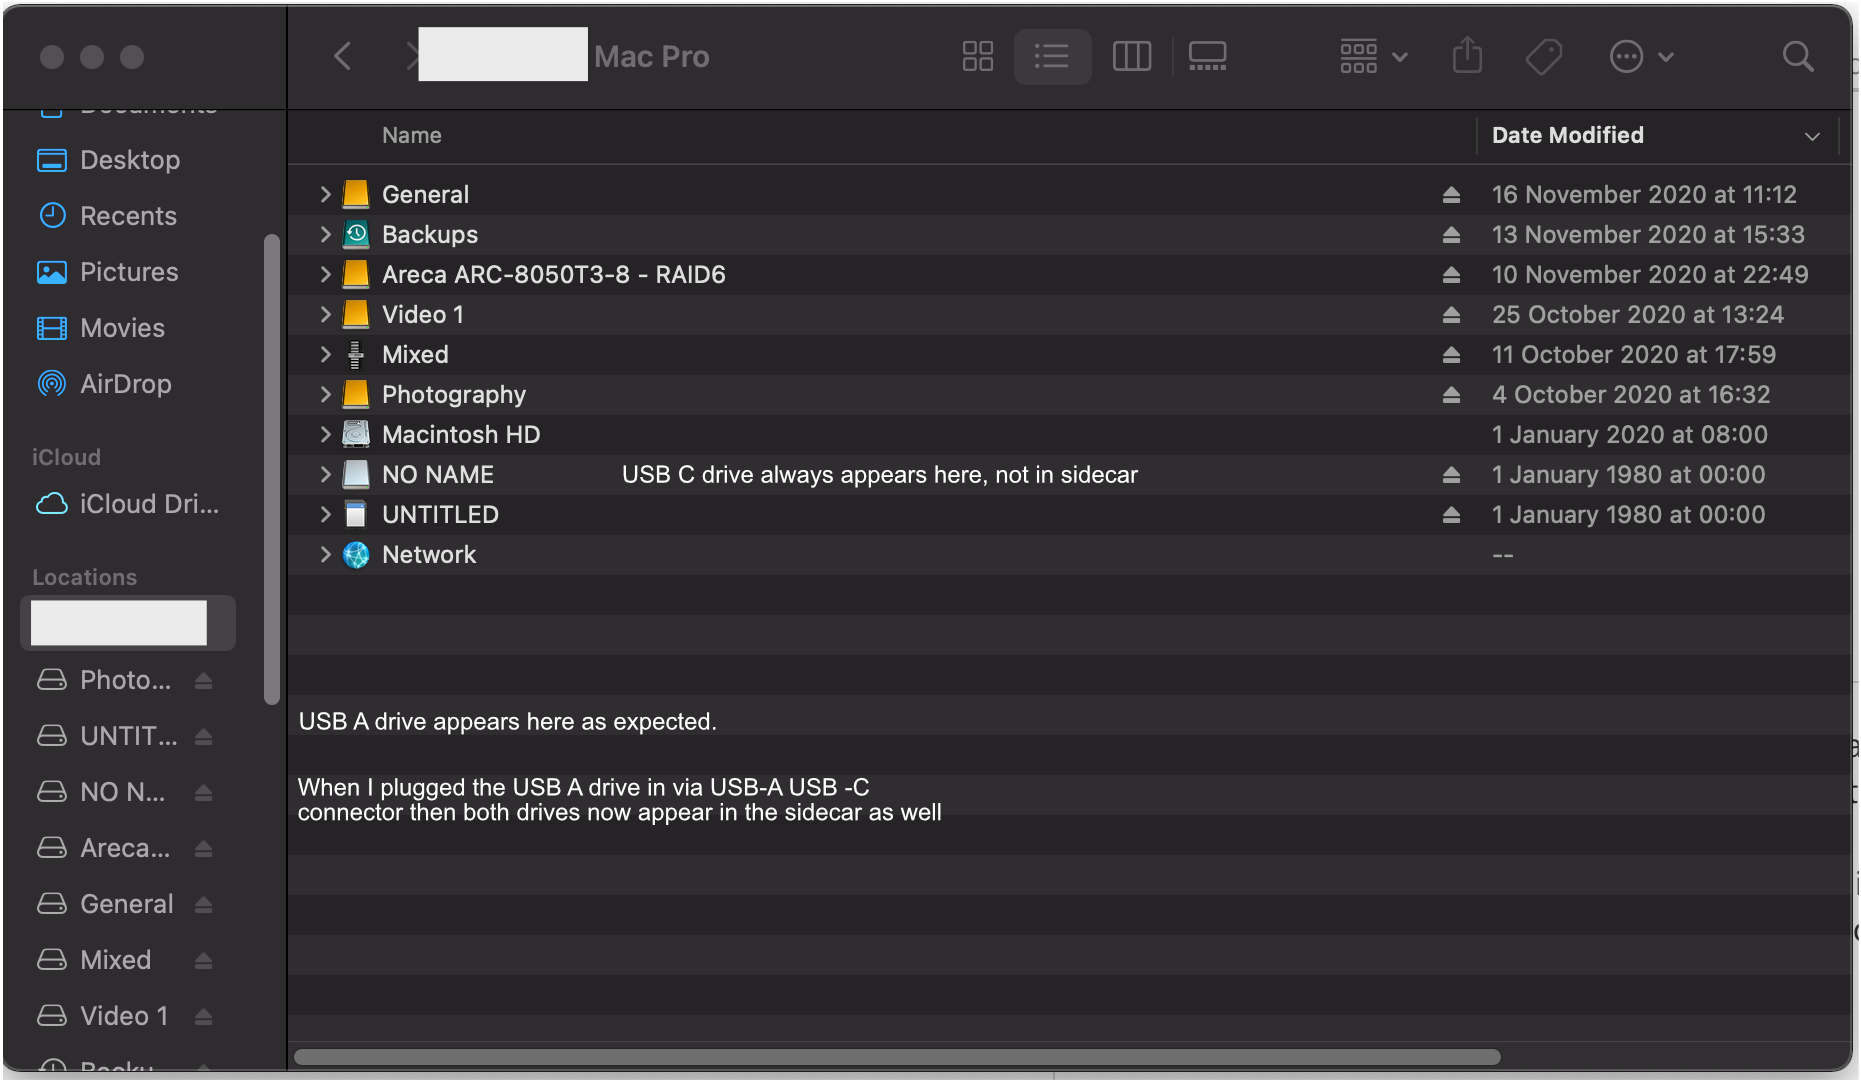The height and width of the screenshot is (1082, 1861).
Task: Switch to column view
Action: [1131, 56]
